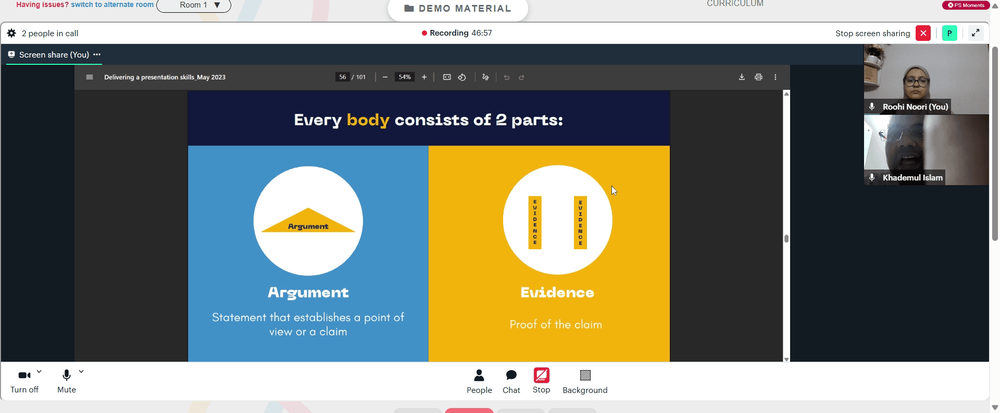Image resolution: width=1000 pixels, height=413 pixels.
Task: Expand camera options chevron
Action: [x=39, y=371]
